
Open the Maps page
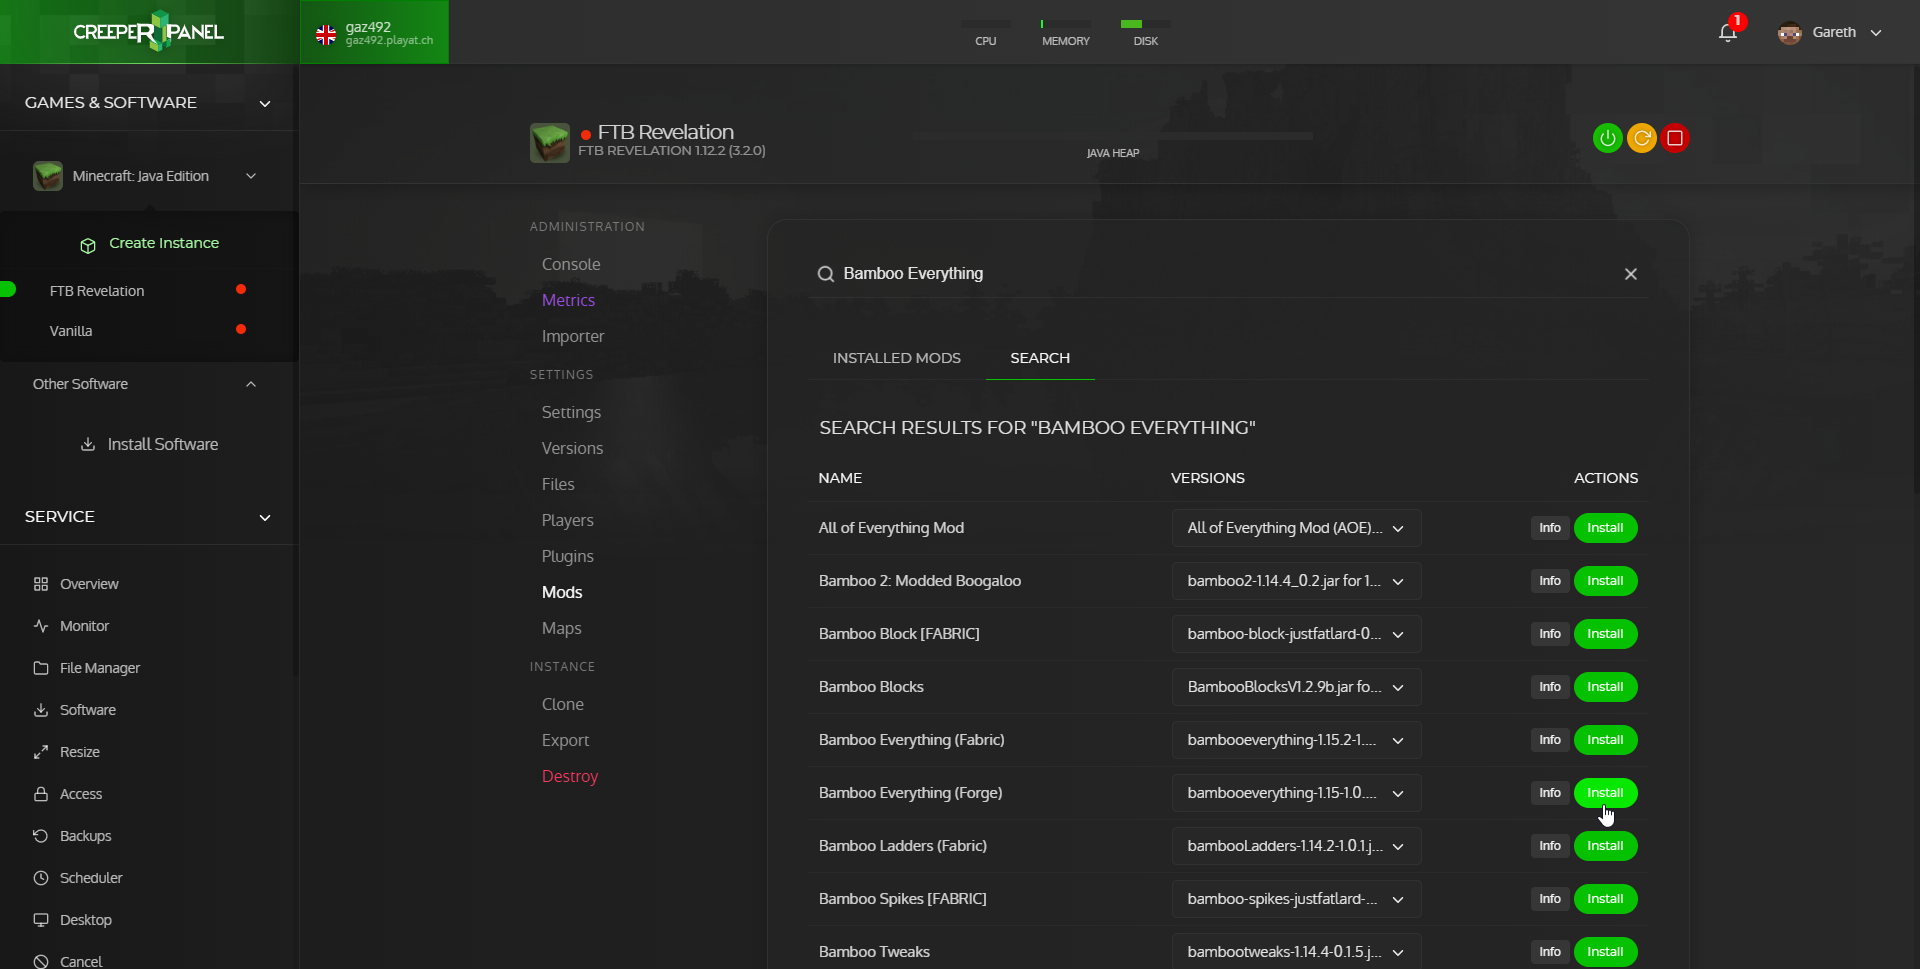561,628
